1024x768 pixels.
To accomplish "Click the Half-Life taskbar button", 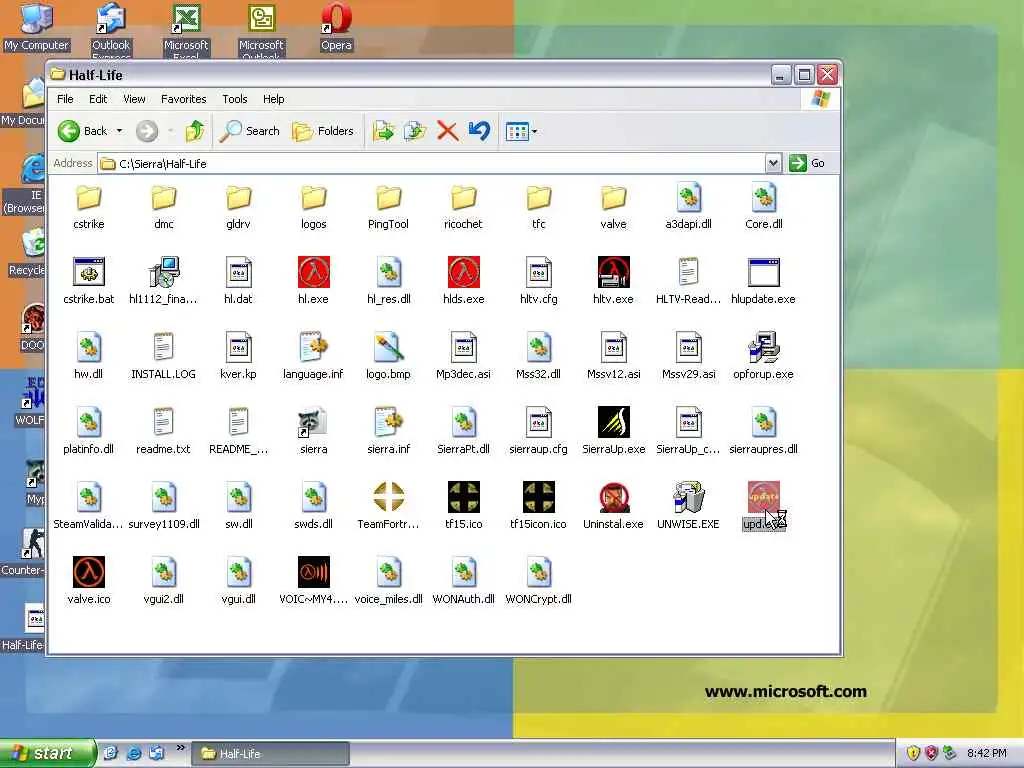I will pos(270,754).
